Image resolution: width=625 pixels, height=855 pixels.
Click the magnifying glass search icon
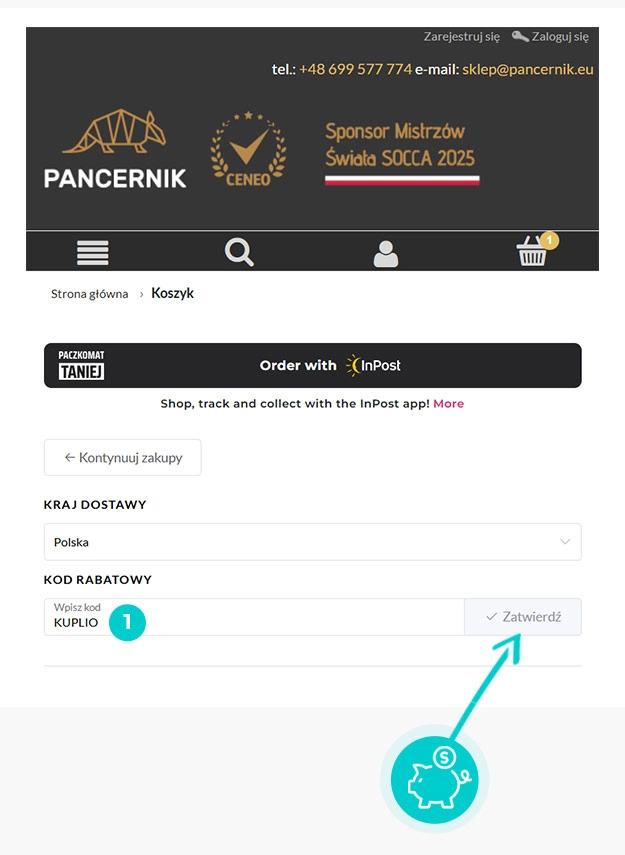coord(239,252)
